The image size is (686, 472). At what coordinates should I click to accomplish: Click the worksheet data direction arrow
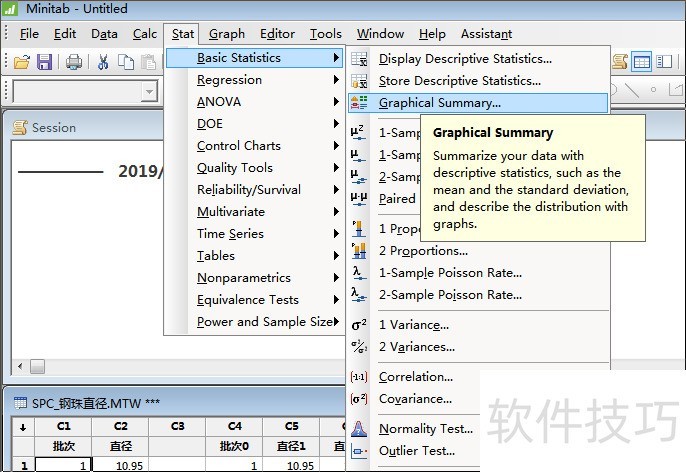[x=23, y=427]
